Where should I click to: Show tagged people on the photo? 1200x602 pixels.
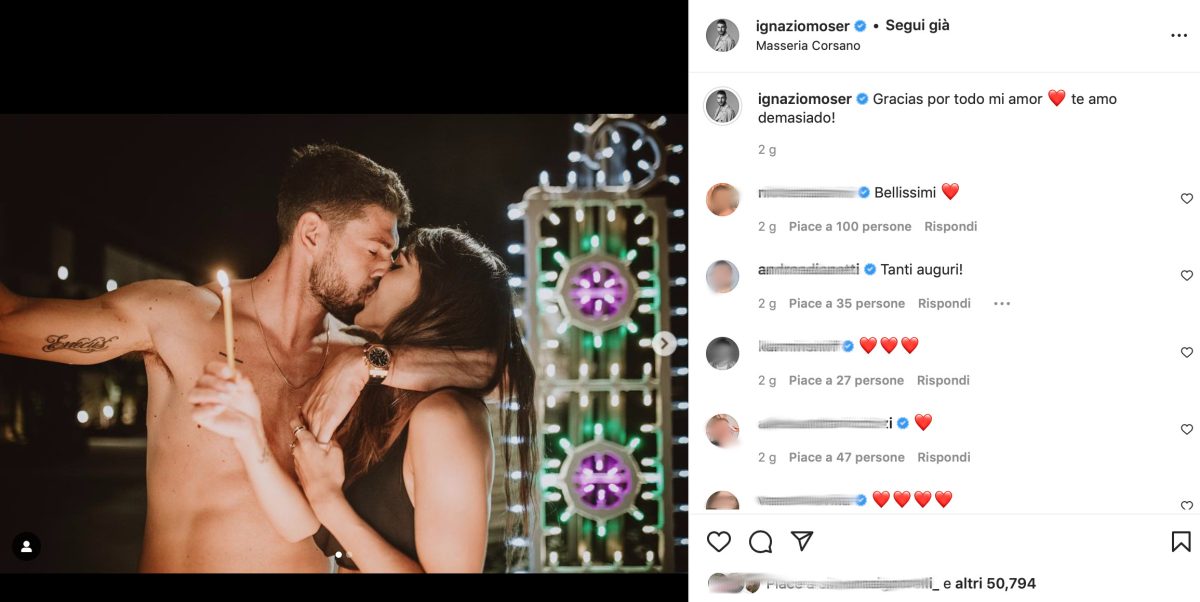26,547
